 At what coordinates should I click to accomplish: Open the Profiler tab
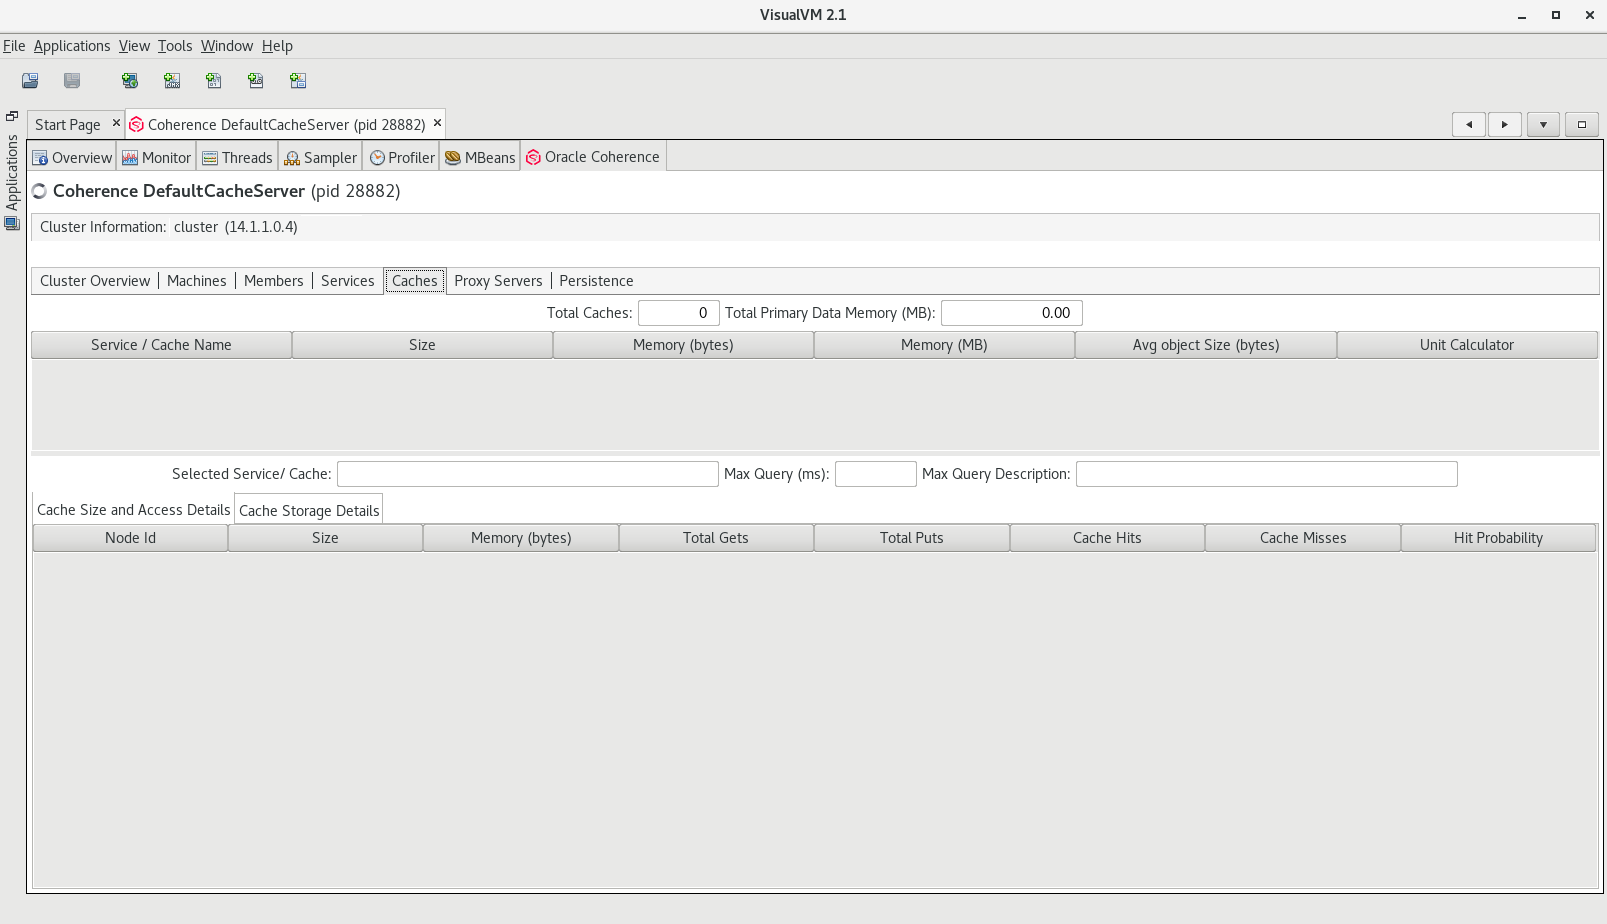pyautogui.click(x=402, y=157)
